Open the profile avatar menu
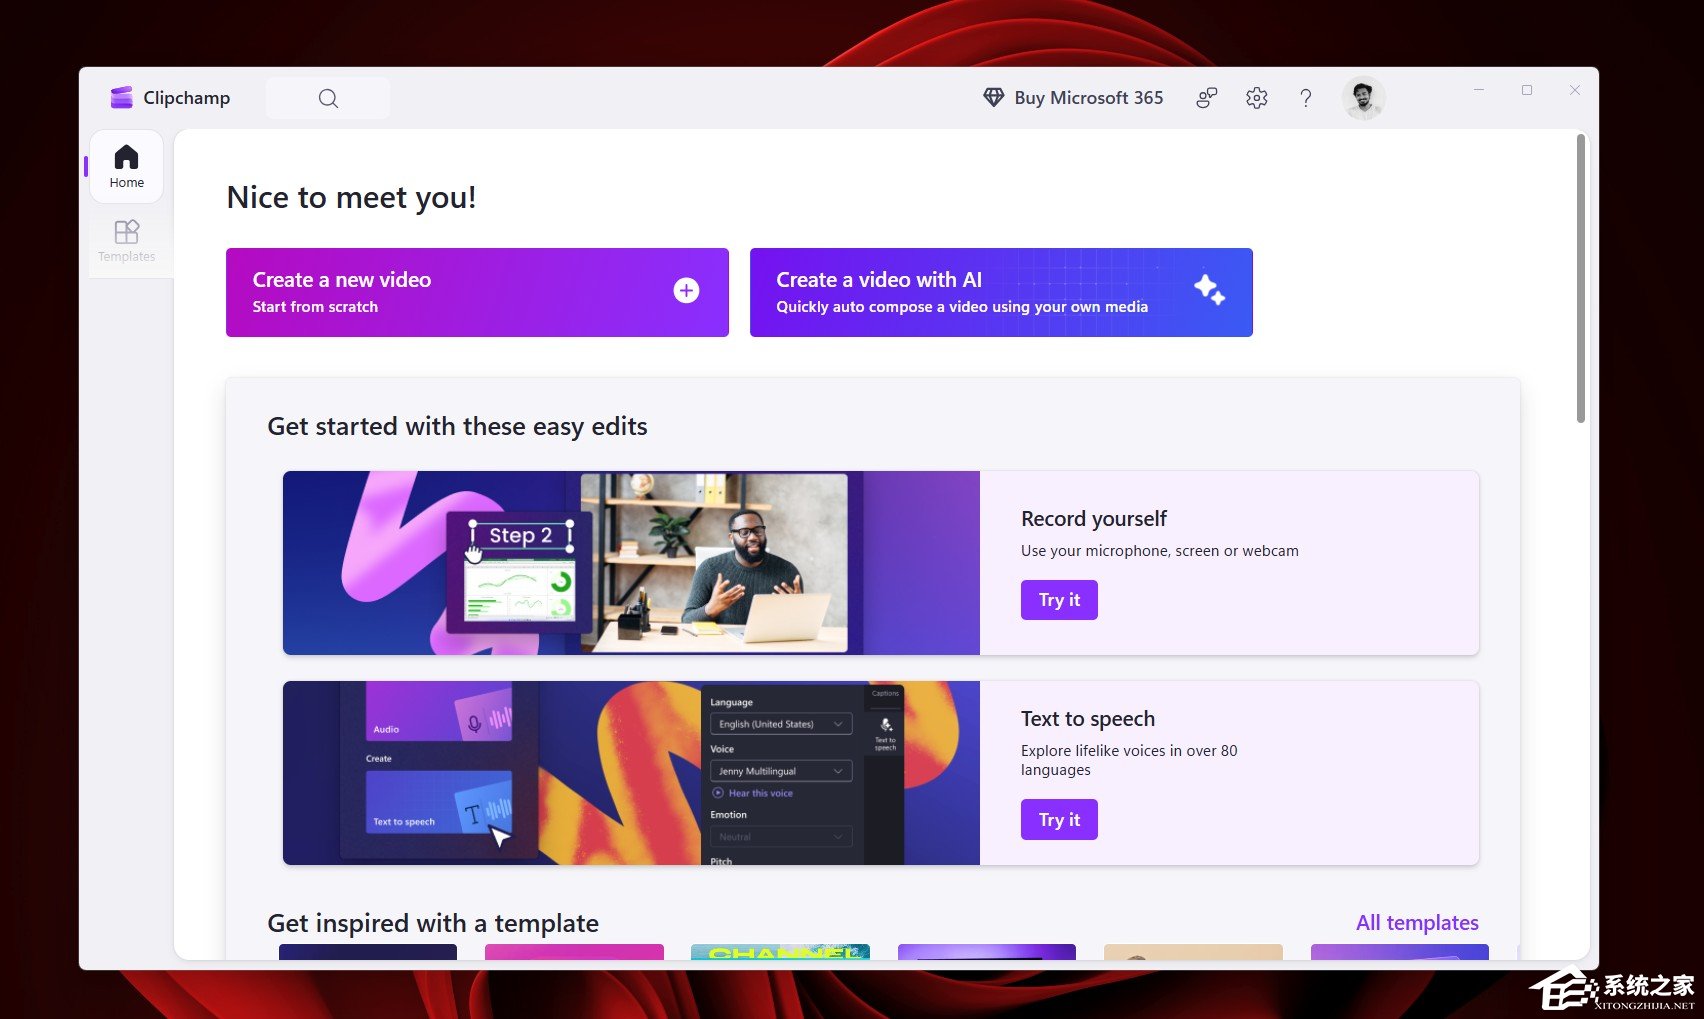The height and width of the screenshot is (1019, 1704). point(1363,98)
